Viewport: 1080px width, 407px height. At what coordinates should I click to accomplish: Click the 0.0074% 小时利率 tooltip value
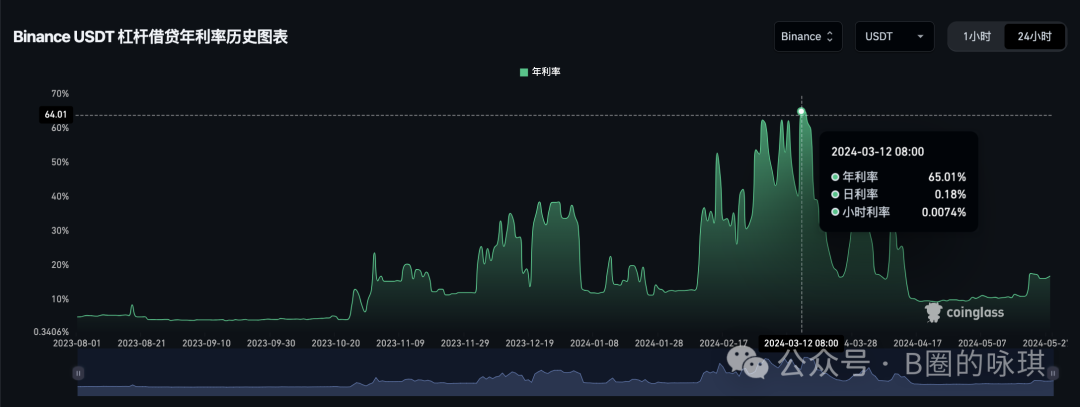tap(944, 213)
